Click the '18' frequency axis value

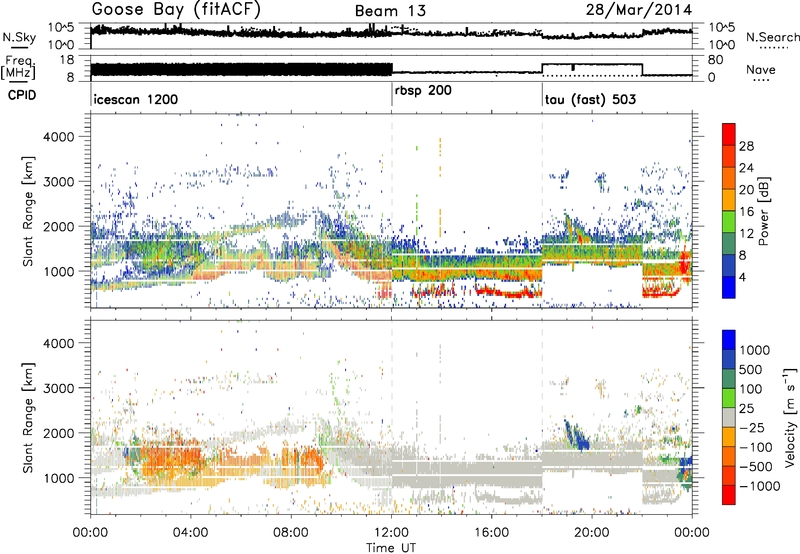click(67, 60)
